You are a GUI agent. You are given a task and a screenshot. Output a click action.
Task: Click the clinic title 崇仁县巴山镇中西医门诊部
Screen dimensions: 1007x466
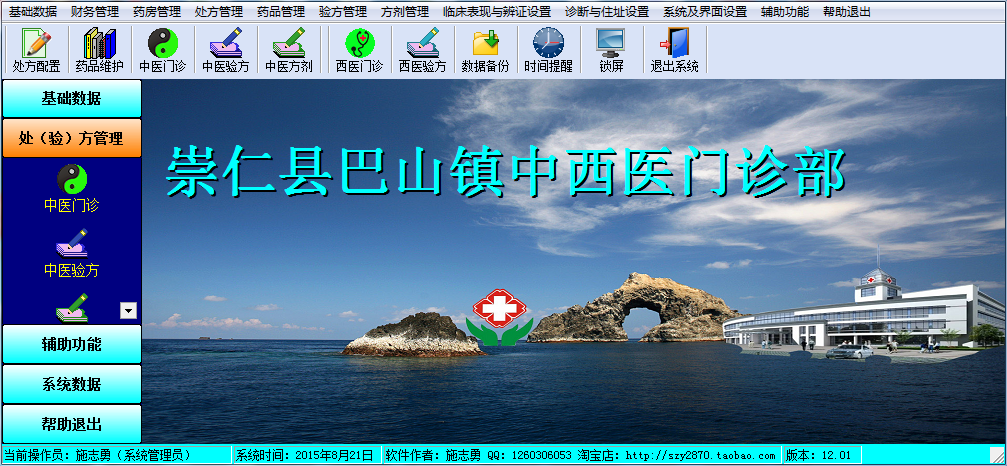(x=506, y=171)
